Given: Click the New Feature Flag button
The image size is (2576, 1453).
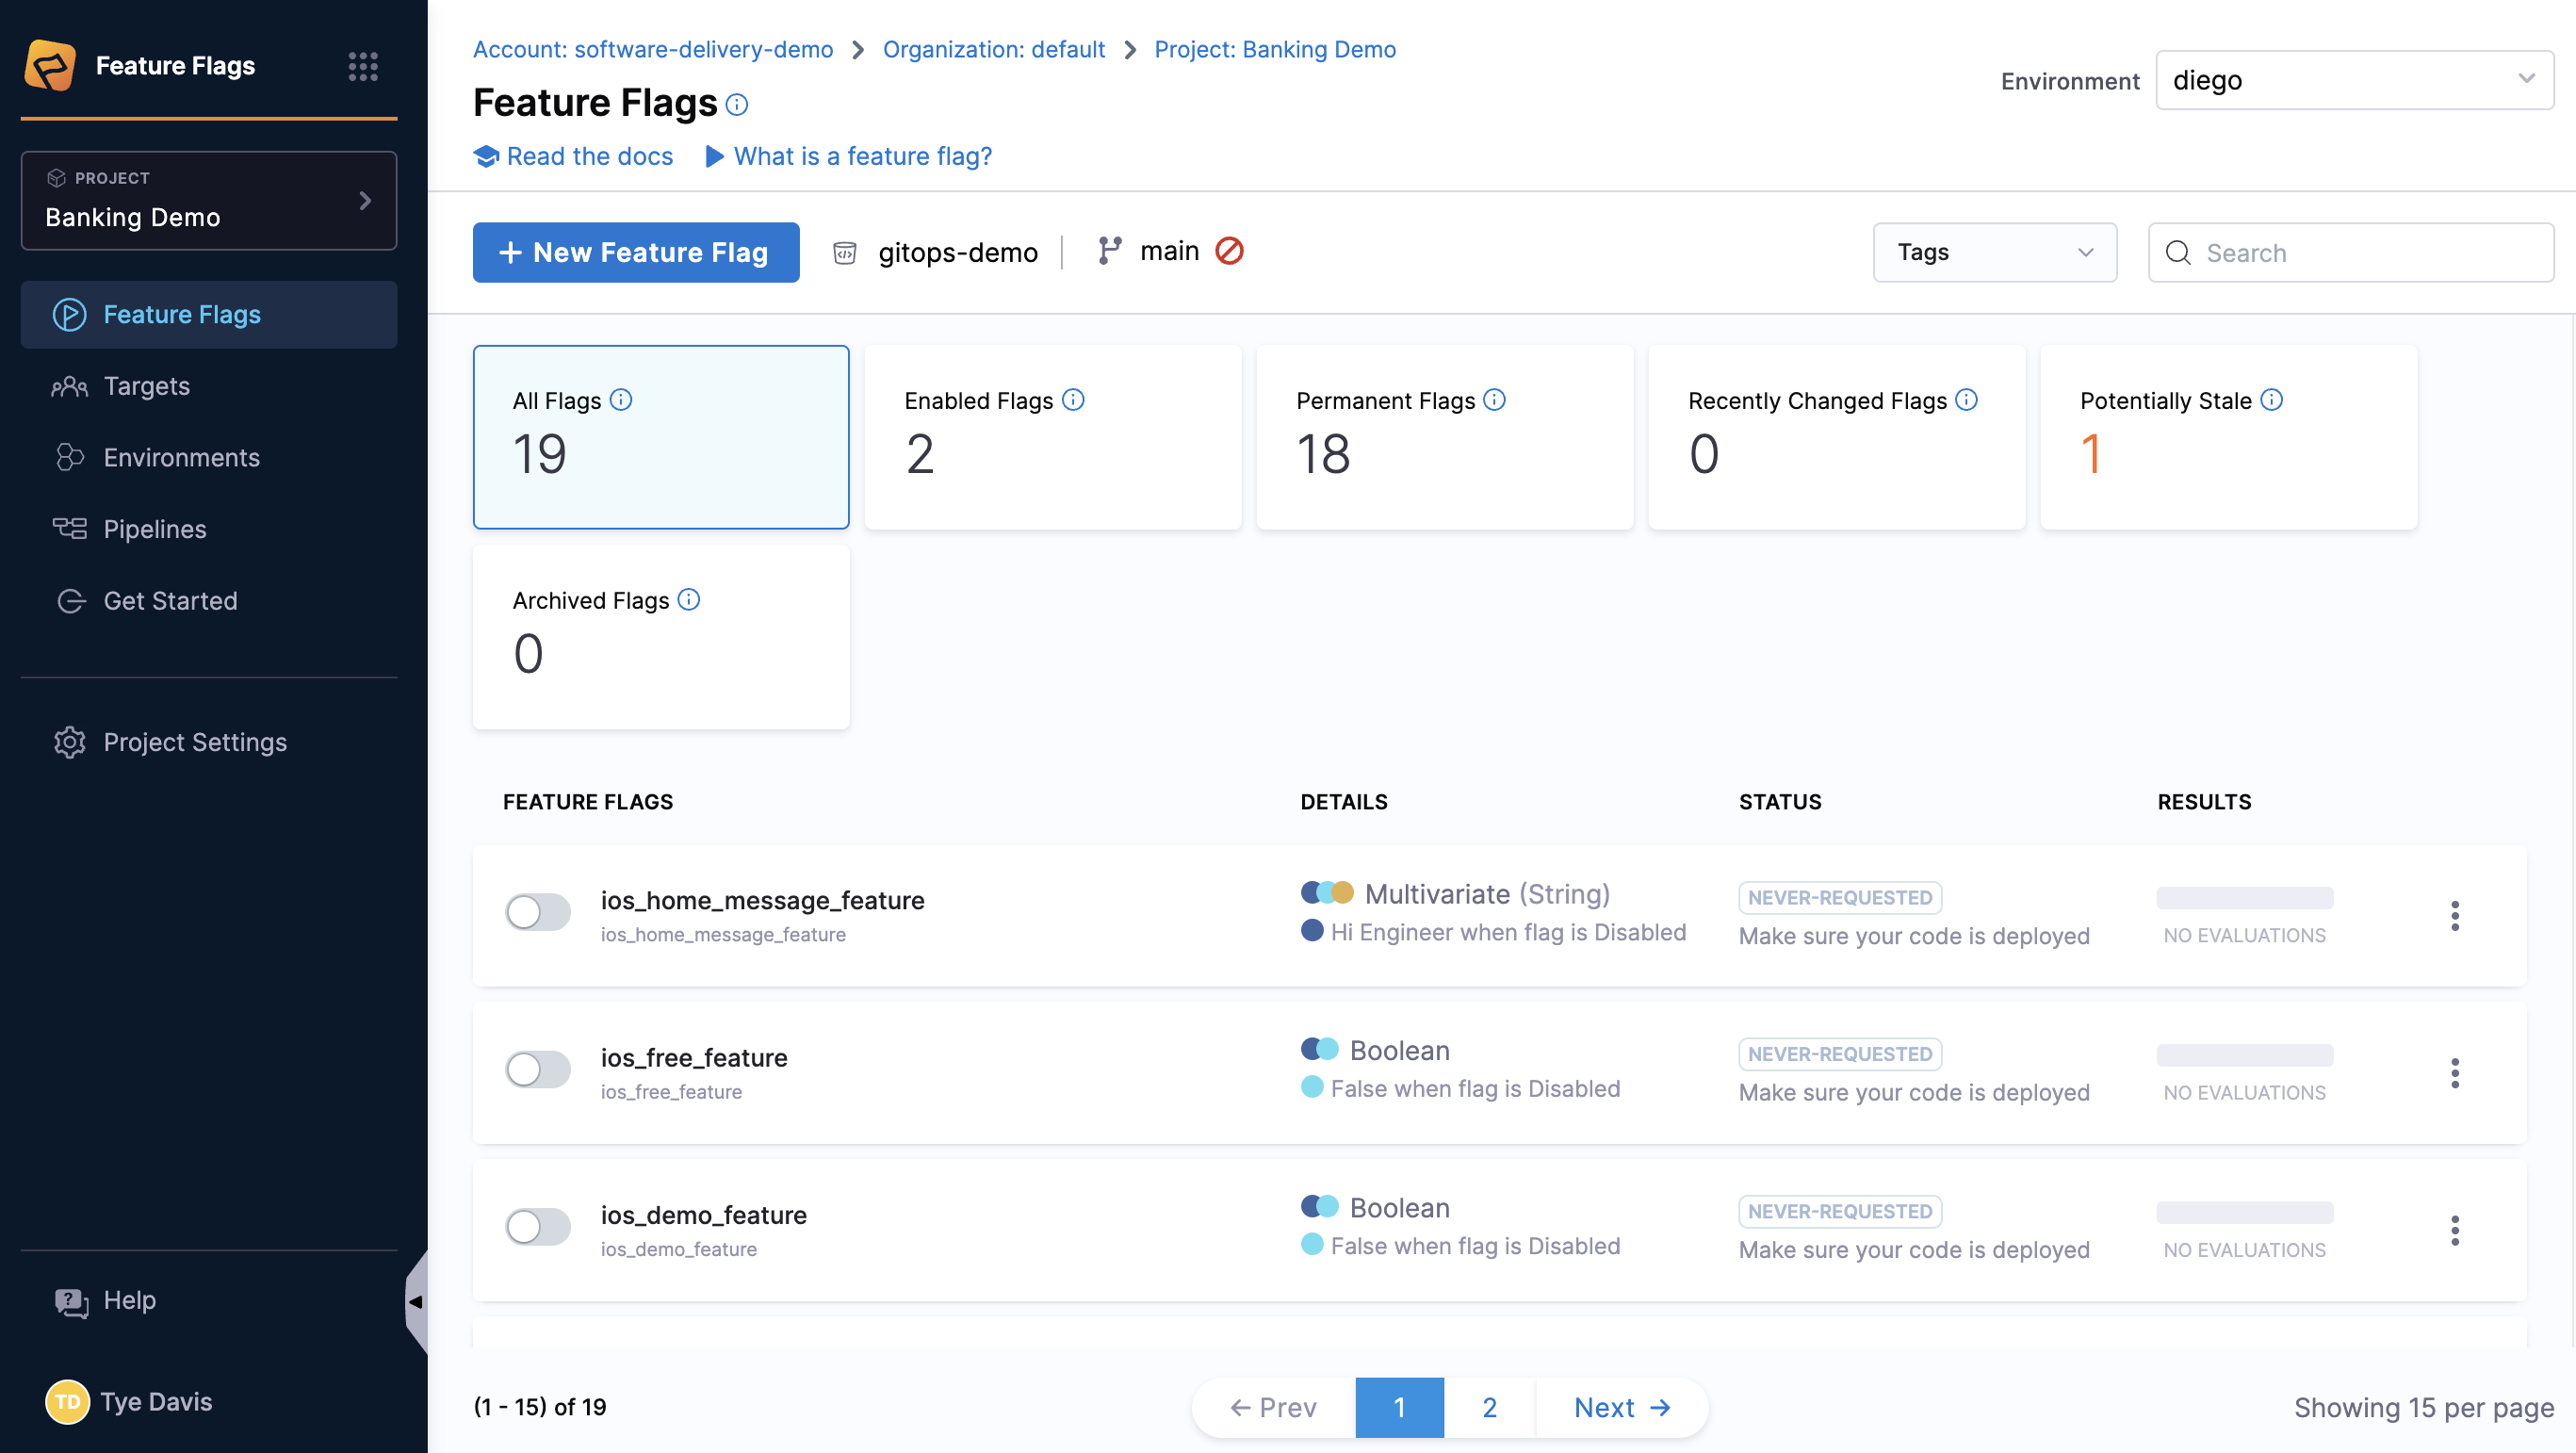Looking at the screenshot, I should (636, 252).
